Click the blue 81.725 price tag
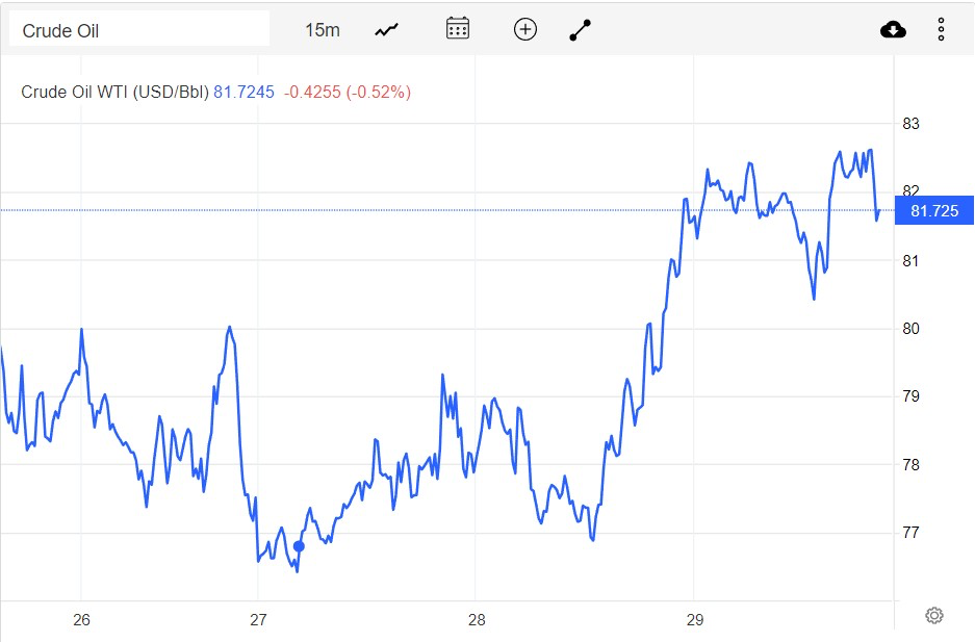 click(934, 211)
